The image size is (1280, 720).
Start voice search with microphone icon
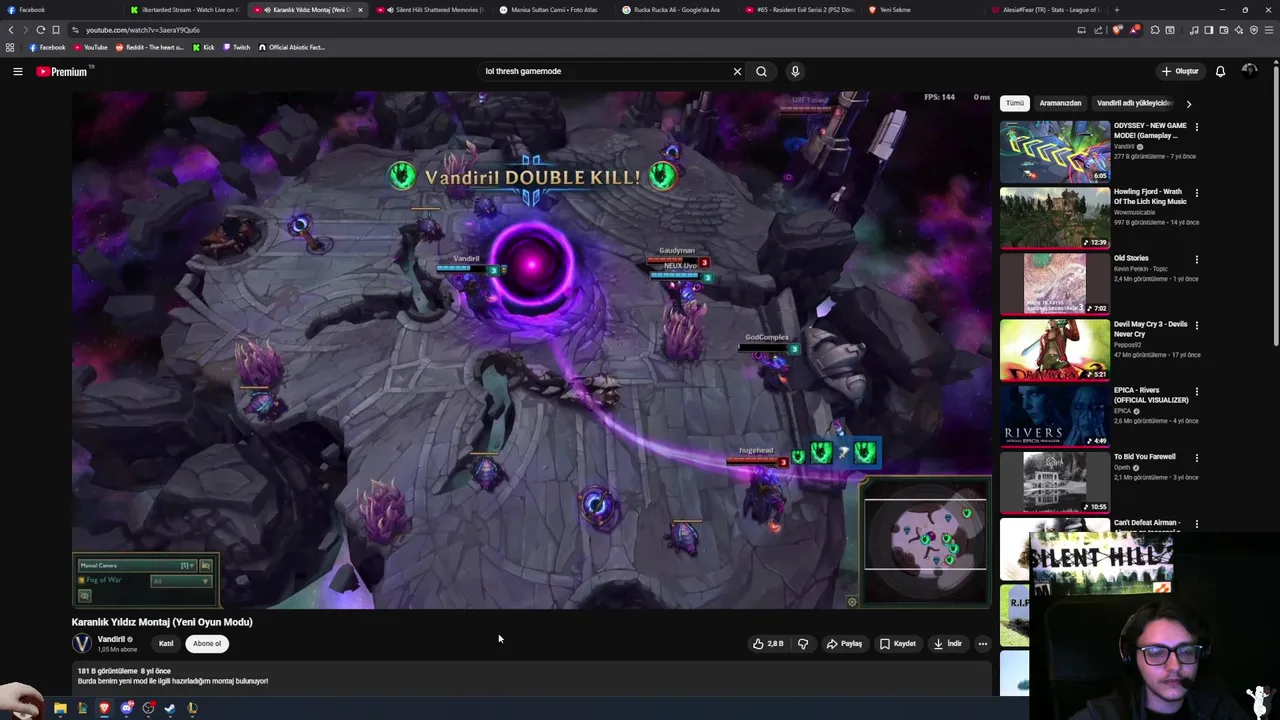pos(795,71)
